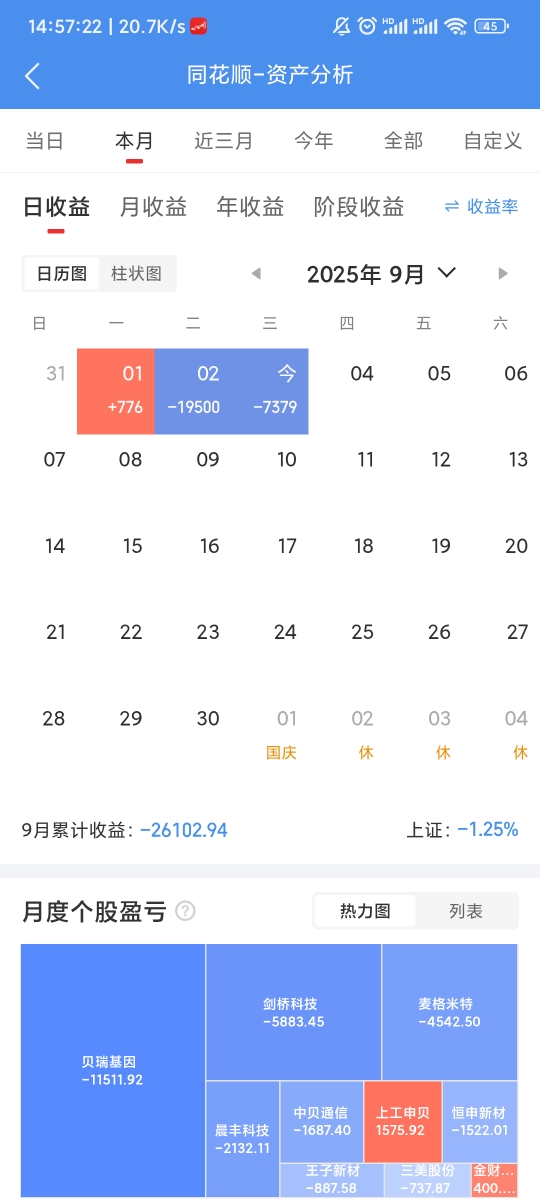Go to previous month arrow
The height and width of the screenshot is (1200, 540).
256,274
